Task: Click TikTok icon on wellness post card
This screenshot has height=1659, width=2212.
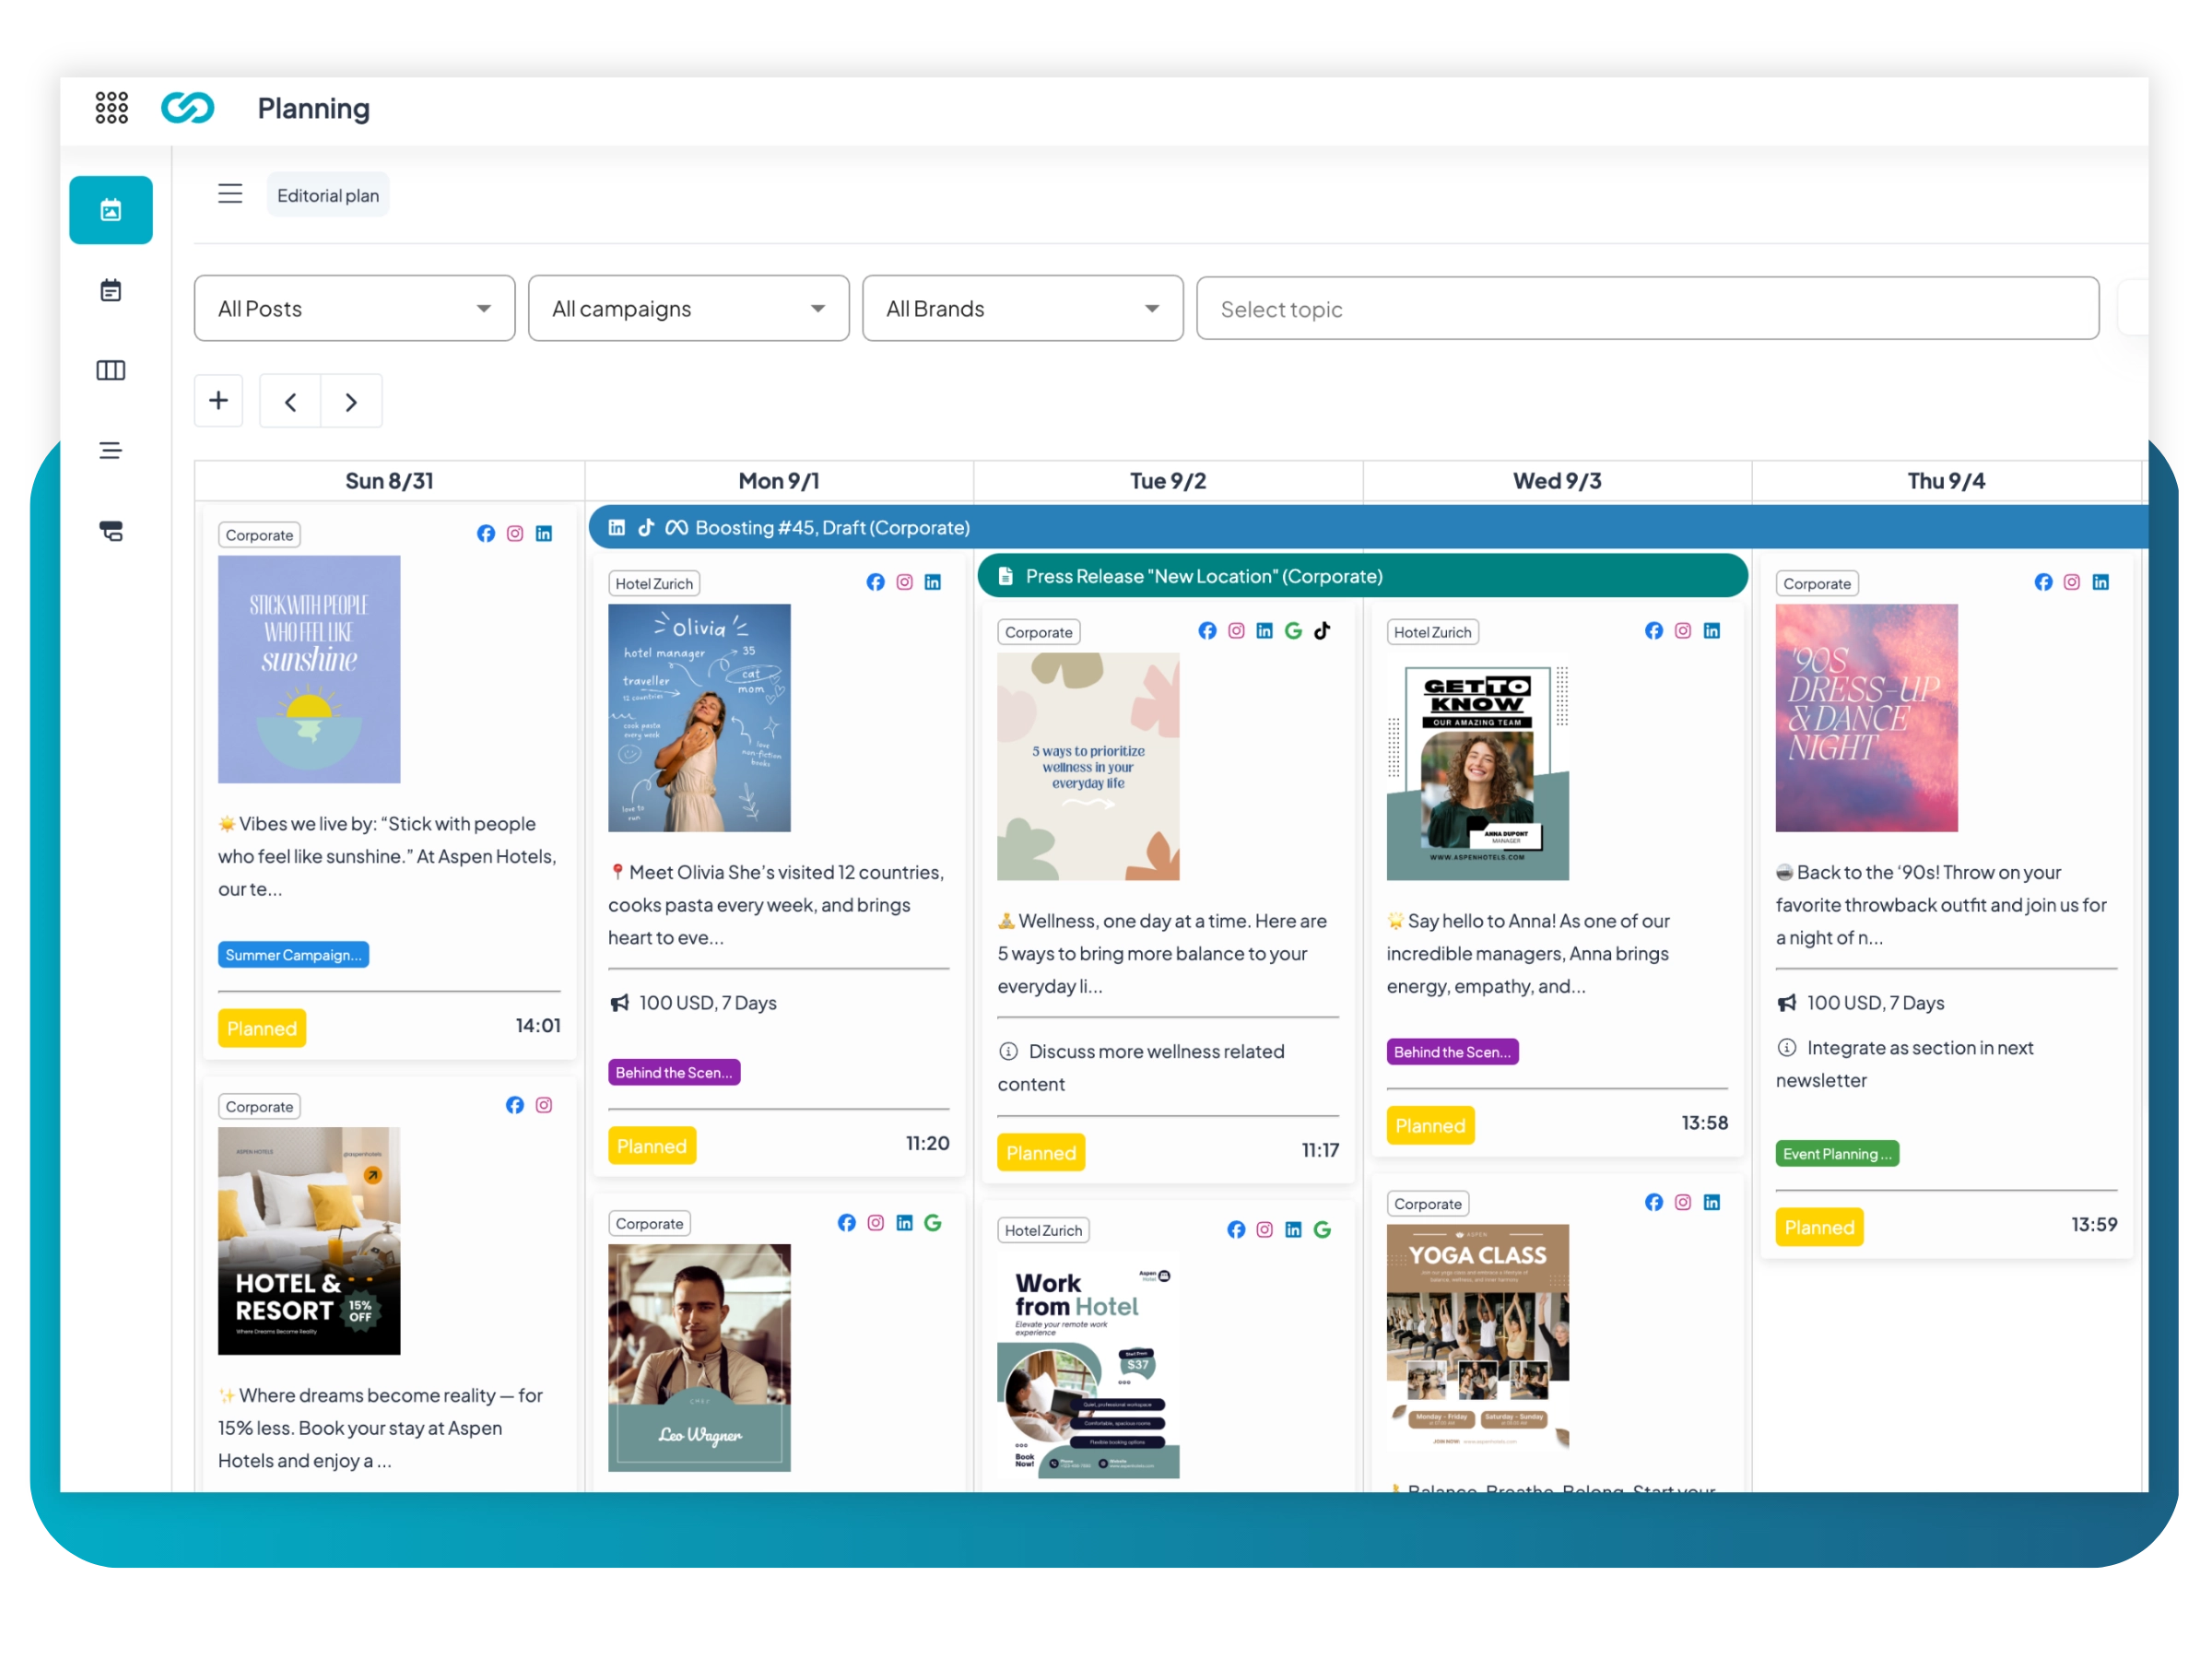Action: coord(1322,630)
